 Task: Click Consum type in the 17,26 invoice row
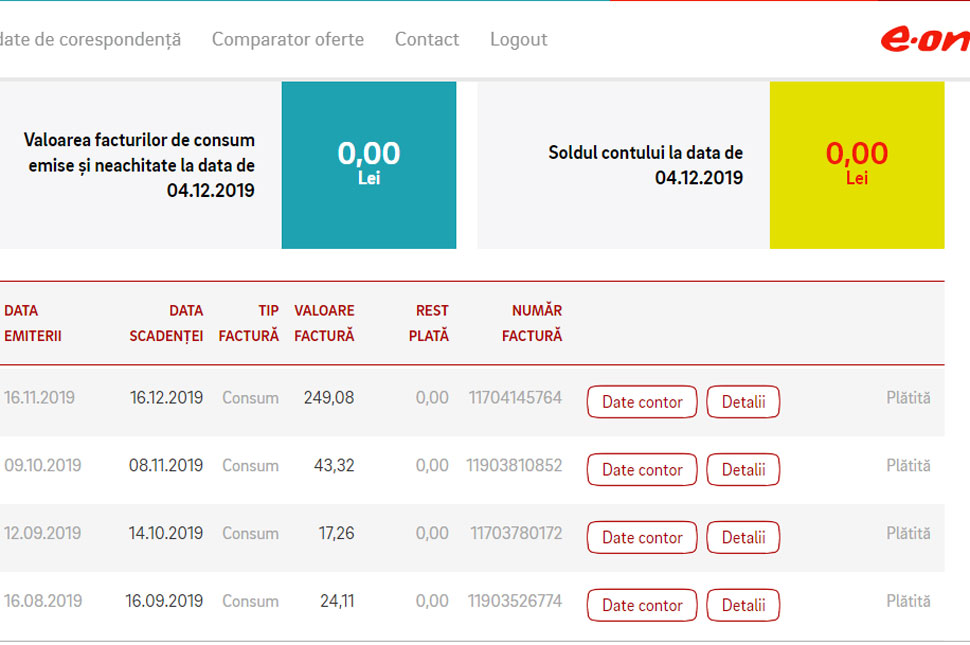click(x=251, y=533)
